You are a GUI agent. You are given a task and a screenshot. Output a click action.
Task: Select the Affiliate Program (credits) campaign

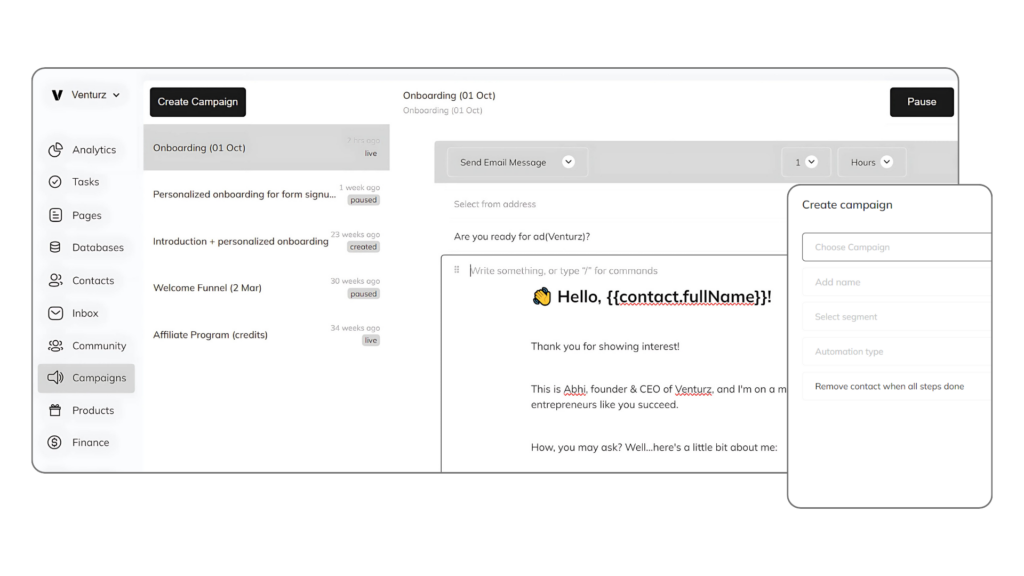point(266,334)
